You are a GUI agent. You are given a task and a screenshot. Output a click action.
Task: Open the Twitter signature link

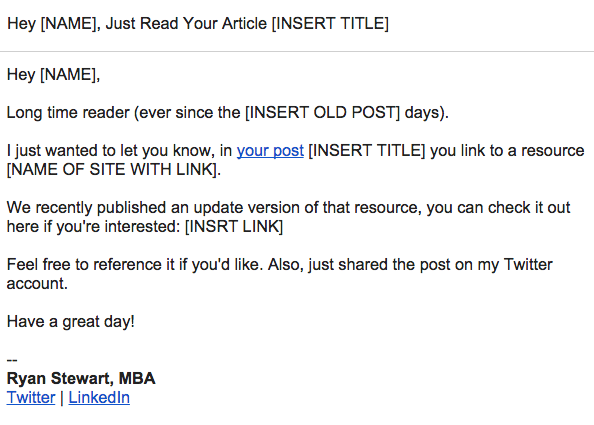31,397
